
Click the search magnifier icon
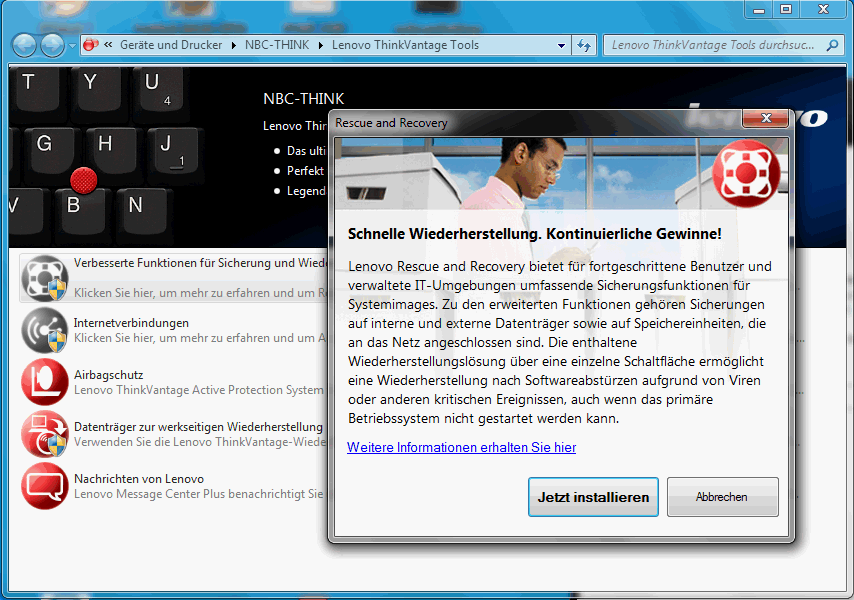tap(832, 45)
